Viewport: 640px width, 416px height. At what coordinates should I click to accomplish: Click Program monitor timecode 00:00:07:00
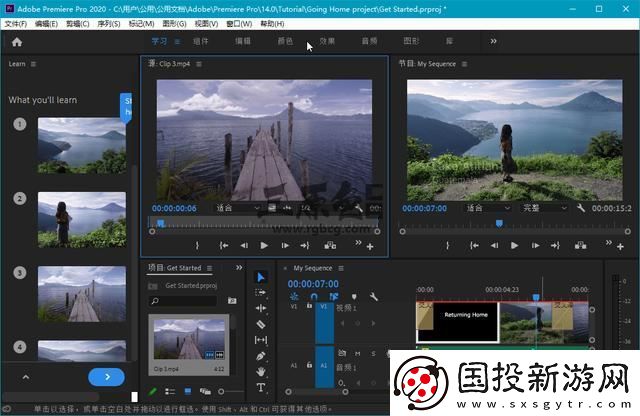422,208
